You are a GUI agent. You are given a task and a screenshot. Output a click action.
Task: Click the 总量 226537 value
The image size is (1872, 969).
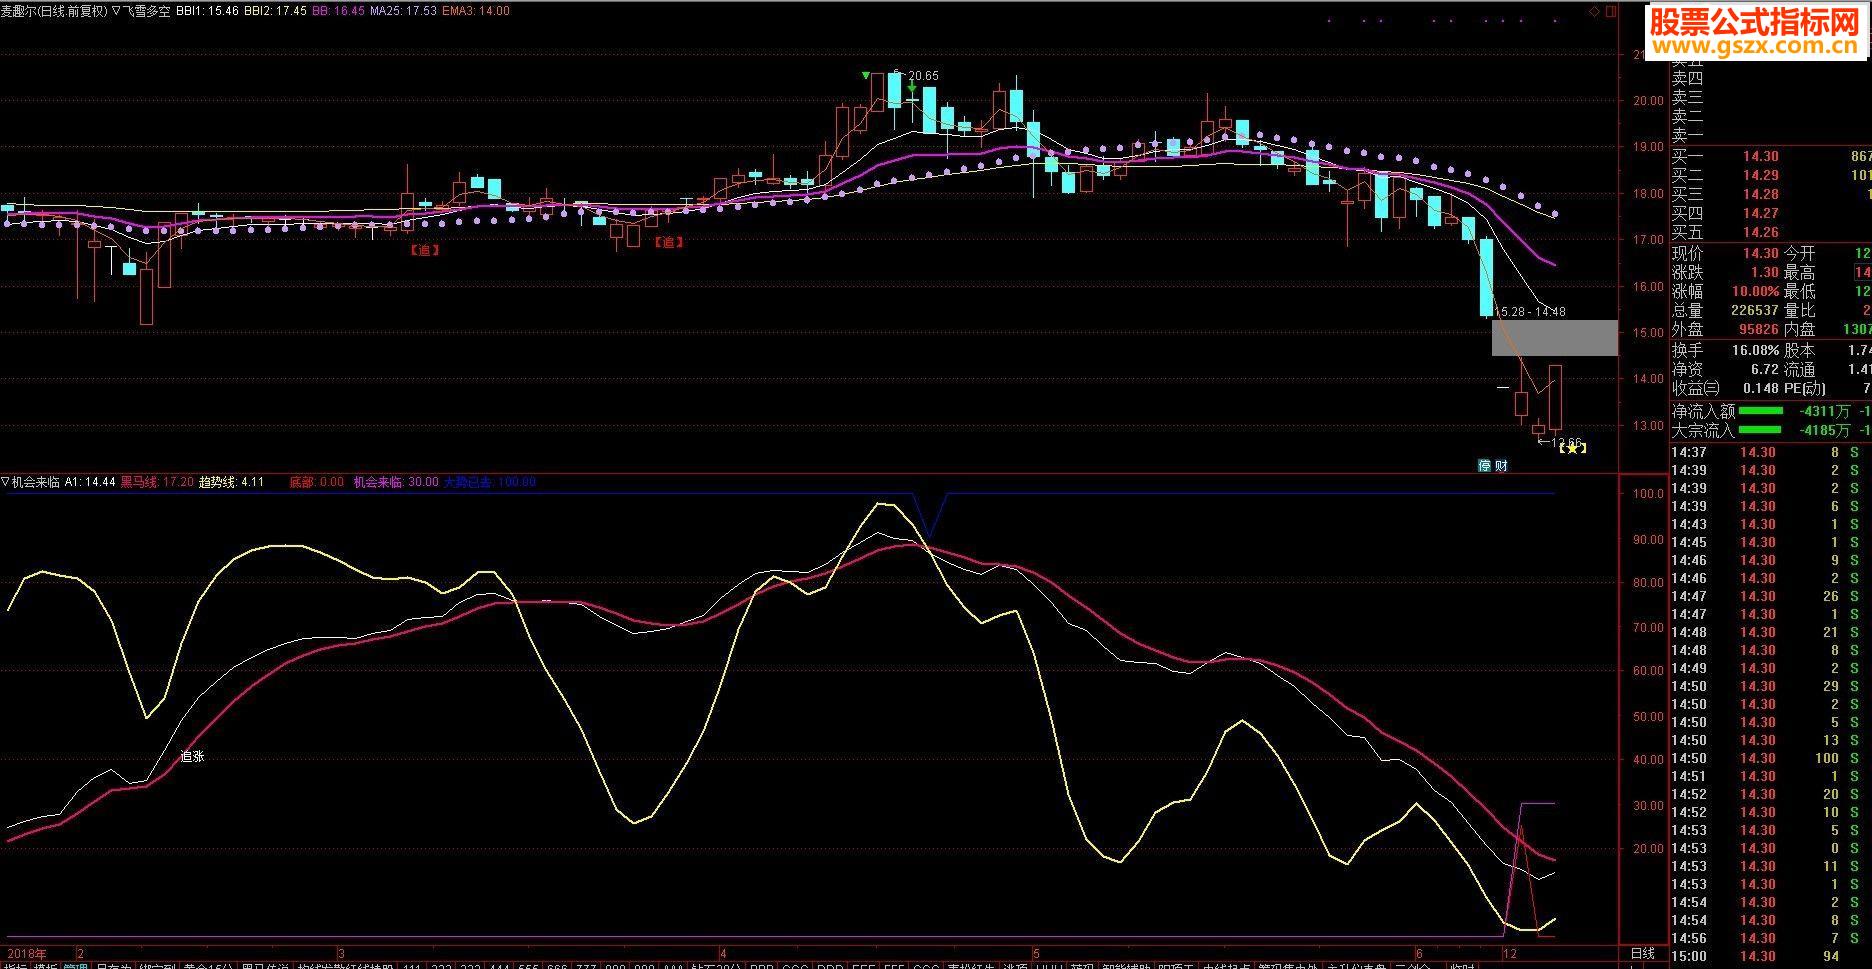coord(1753,311)
